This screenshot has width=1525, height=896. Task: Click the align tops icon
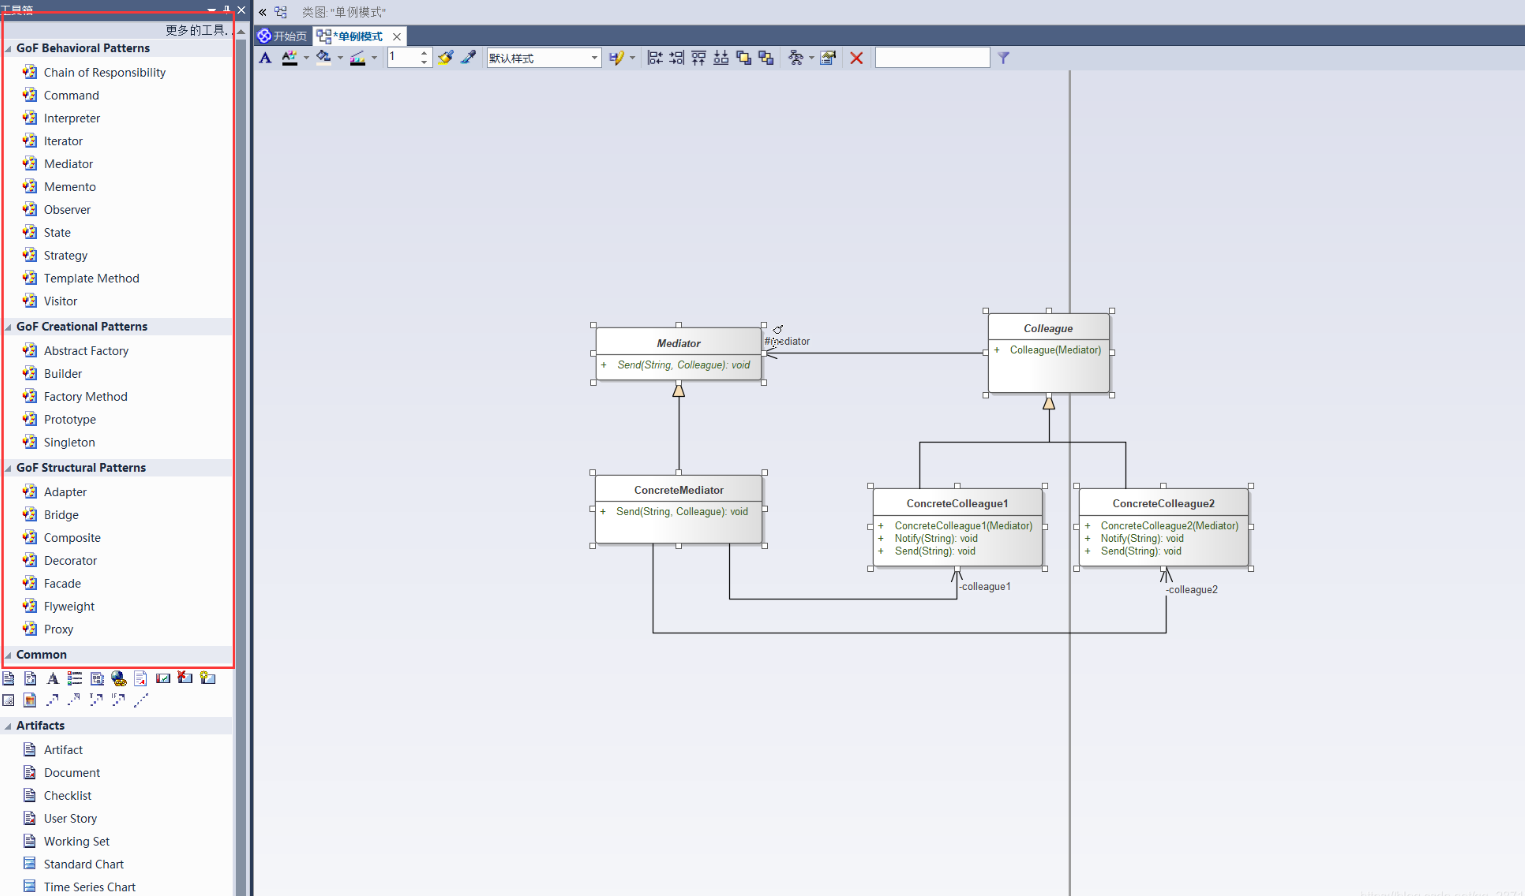pos(699,58)
